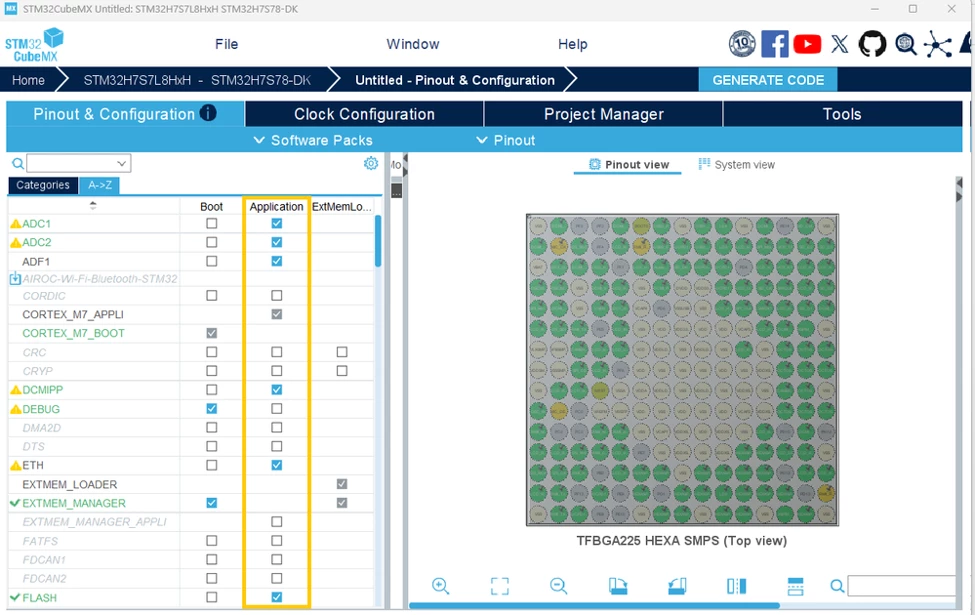Uncheck DCMIPP Application checkbox

(277, 390)
